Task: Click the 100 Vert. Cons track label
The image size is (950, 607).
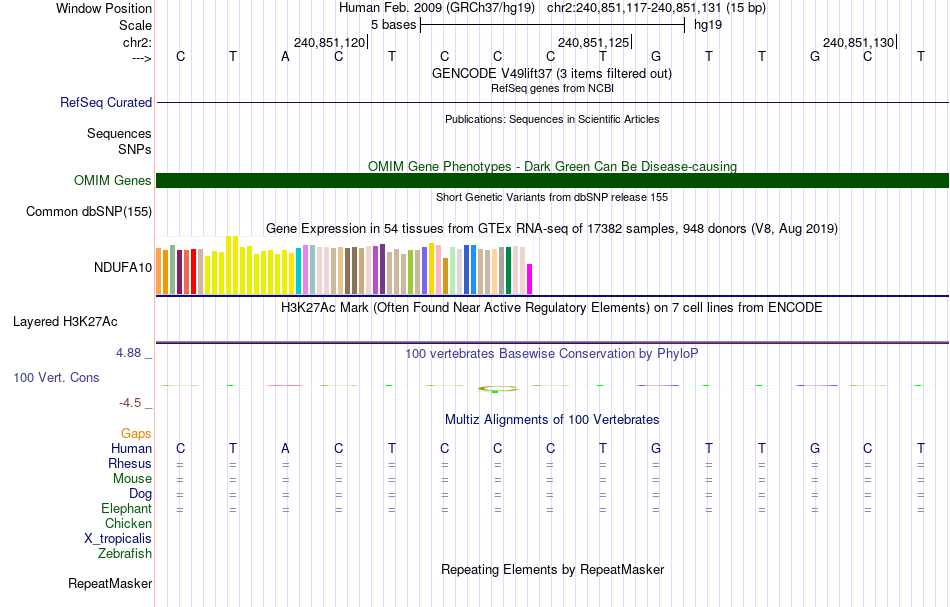Action: click(56, 377)
